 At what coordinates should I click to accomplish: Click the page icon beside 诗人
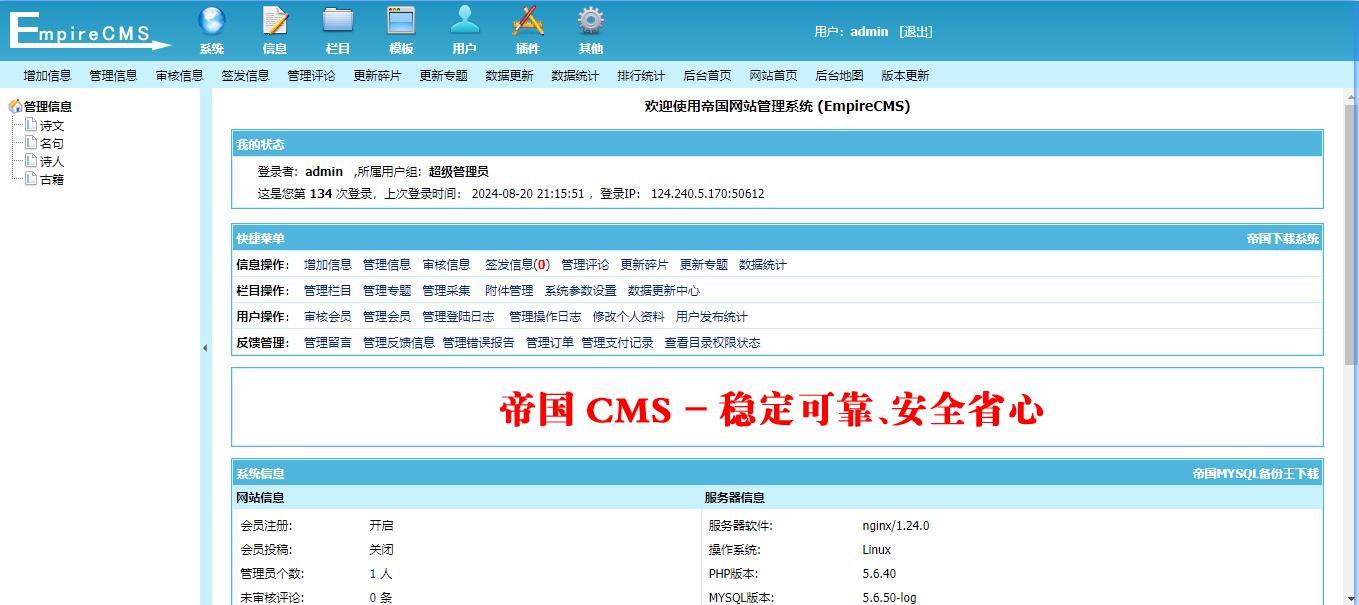click(31, 161)
